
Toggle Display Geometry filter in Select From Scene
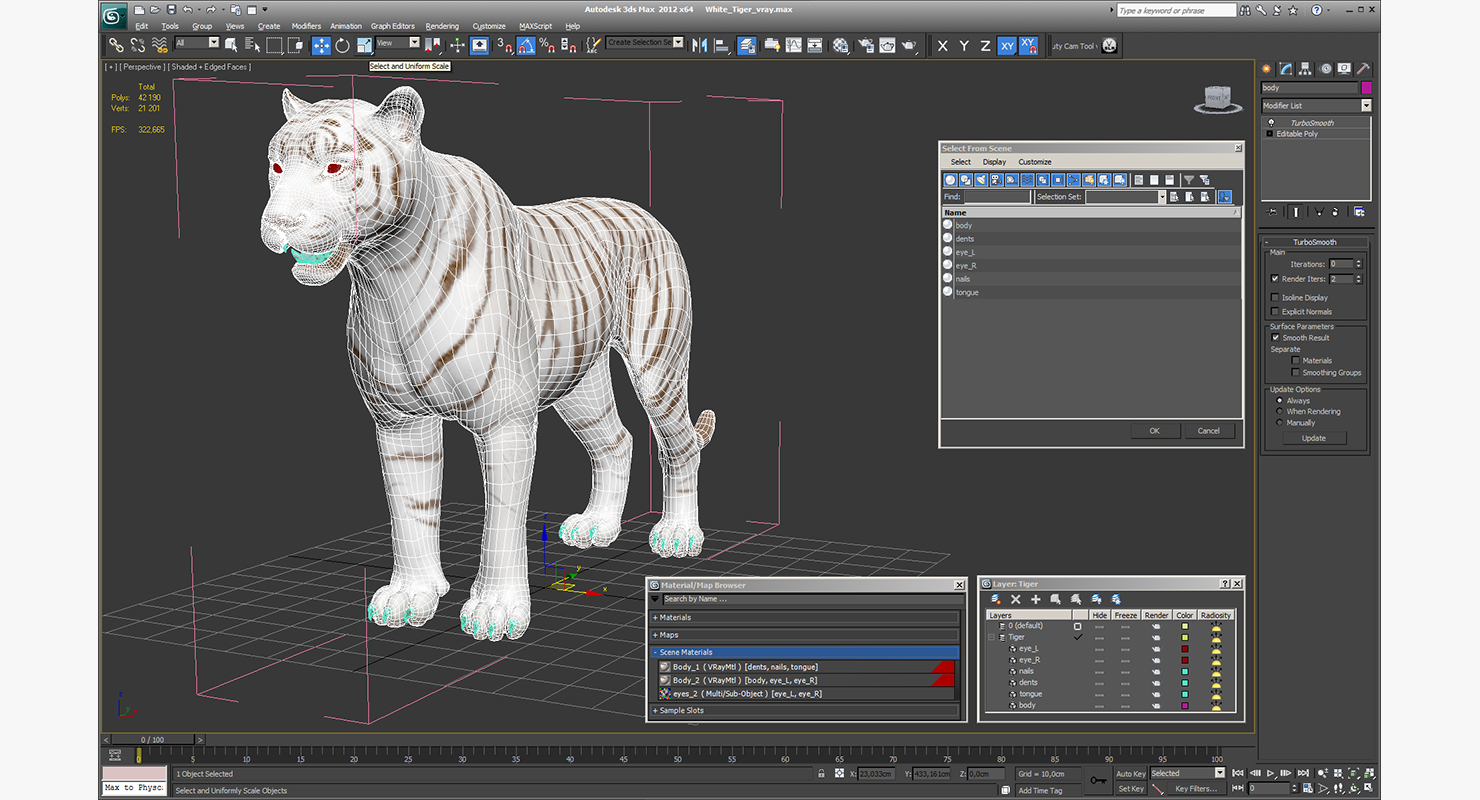point(950,180)
